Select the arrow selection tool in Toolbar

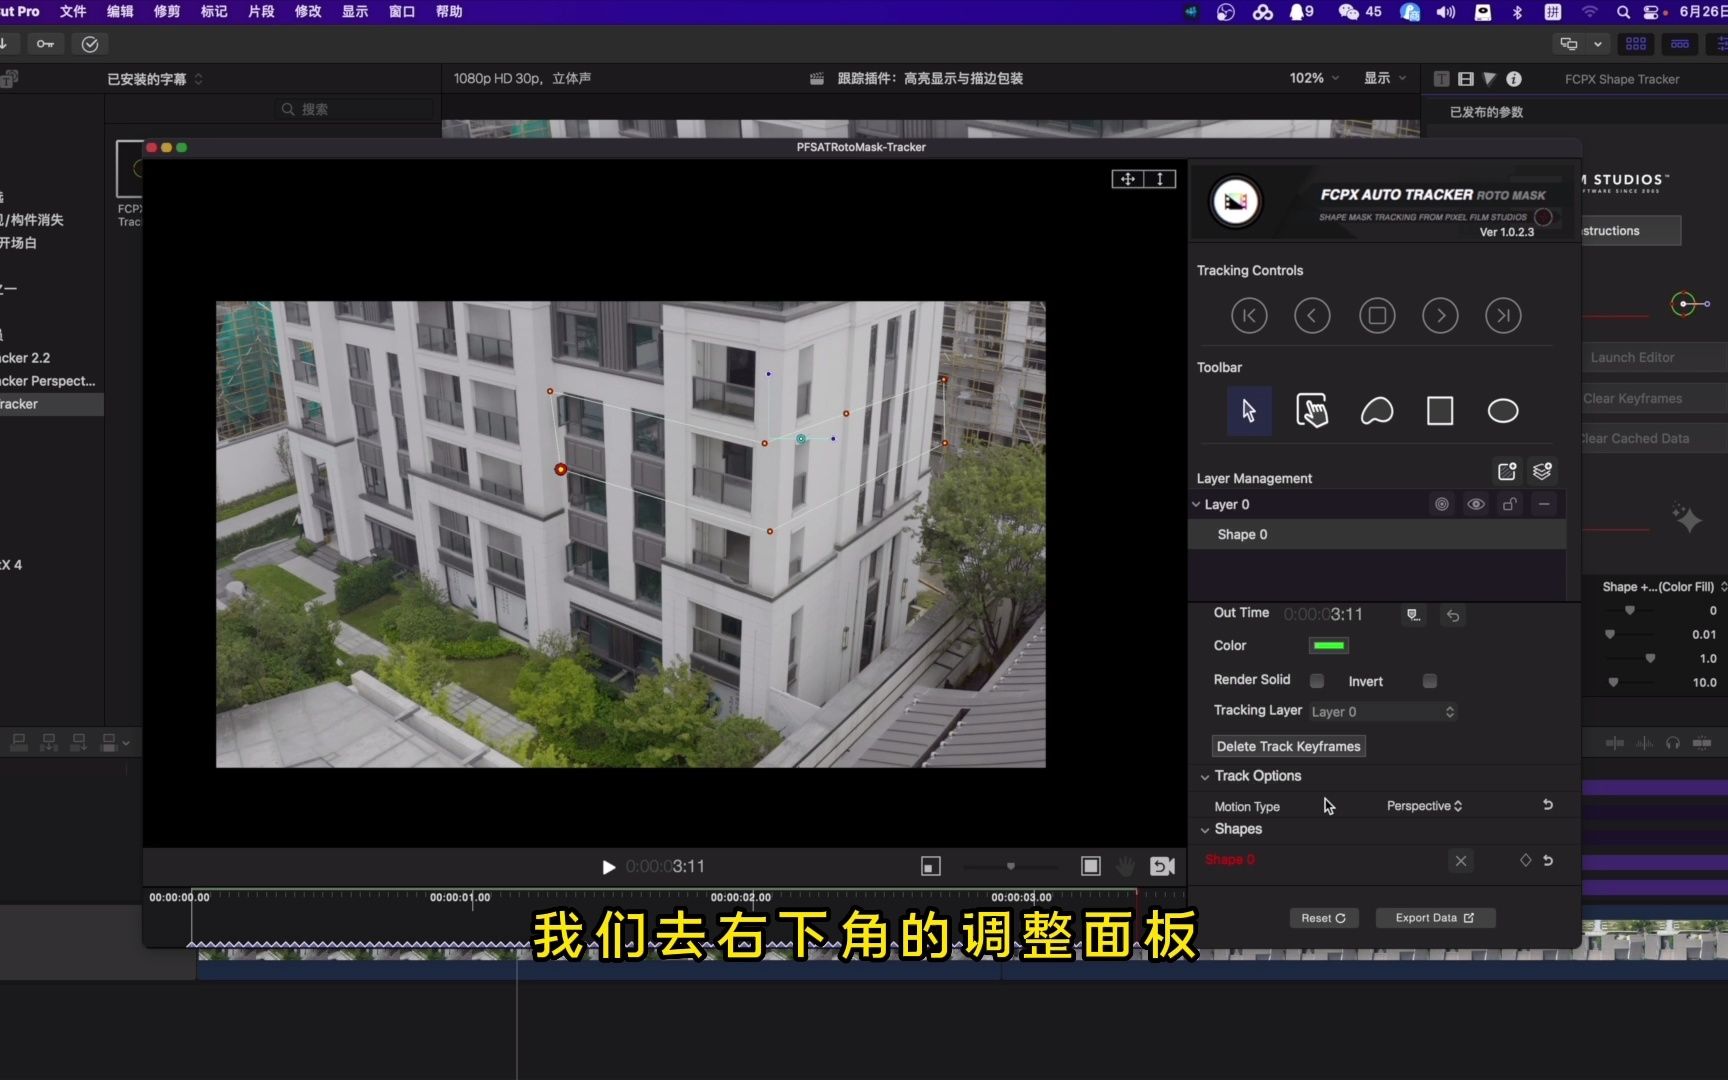point(1249,410)
